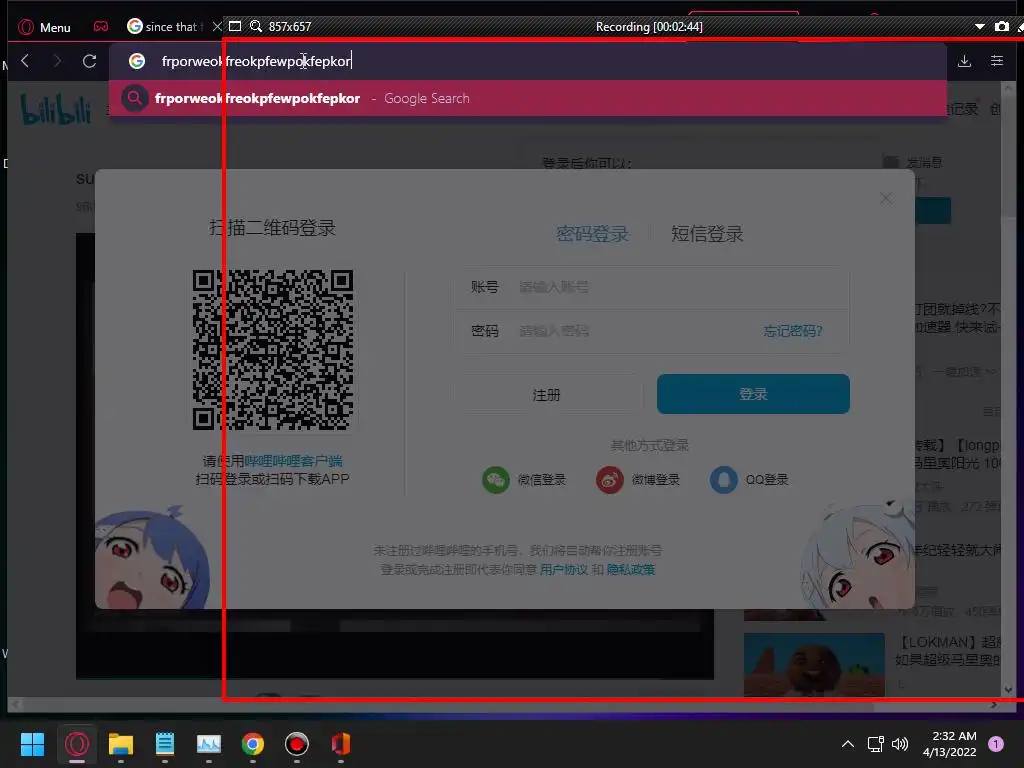
Task: Reload the current page
Action: (89, 61)
